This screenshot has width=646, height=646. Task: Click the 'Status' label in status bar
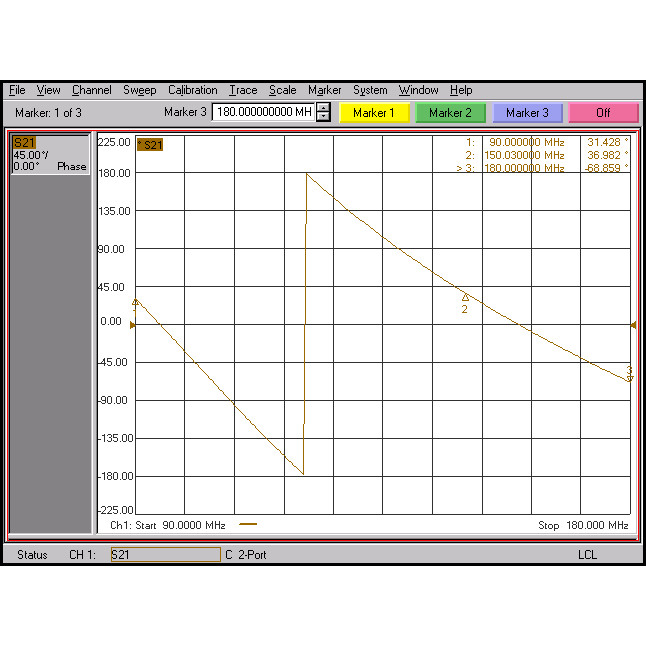click(32, 555)
